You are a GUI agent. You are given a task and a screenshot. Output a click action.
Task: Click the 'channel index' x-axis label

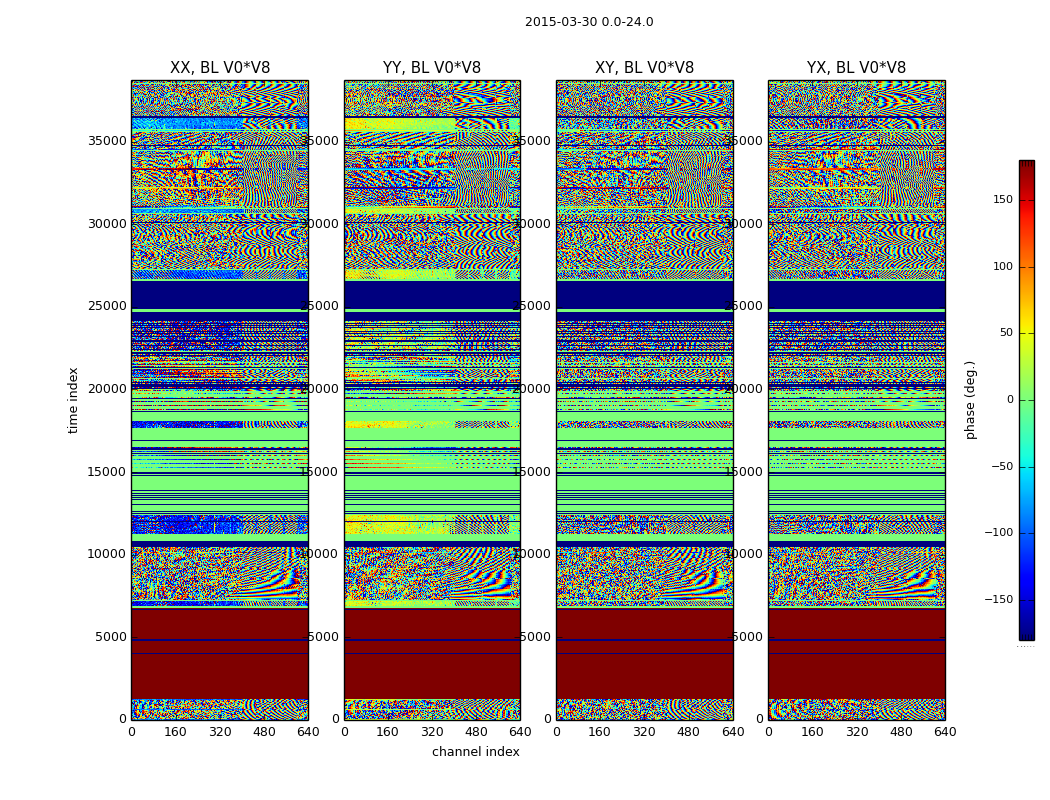(475, 752)
